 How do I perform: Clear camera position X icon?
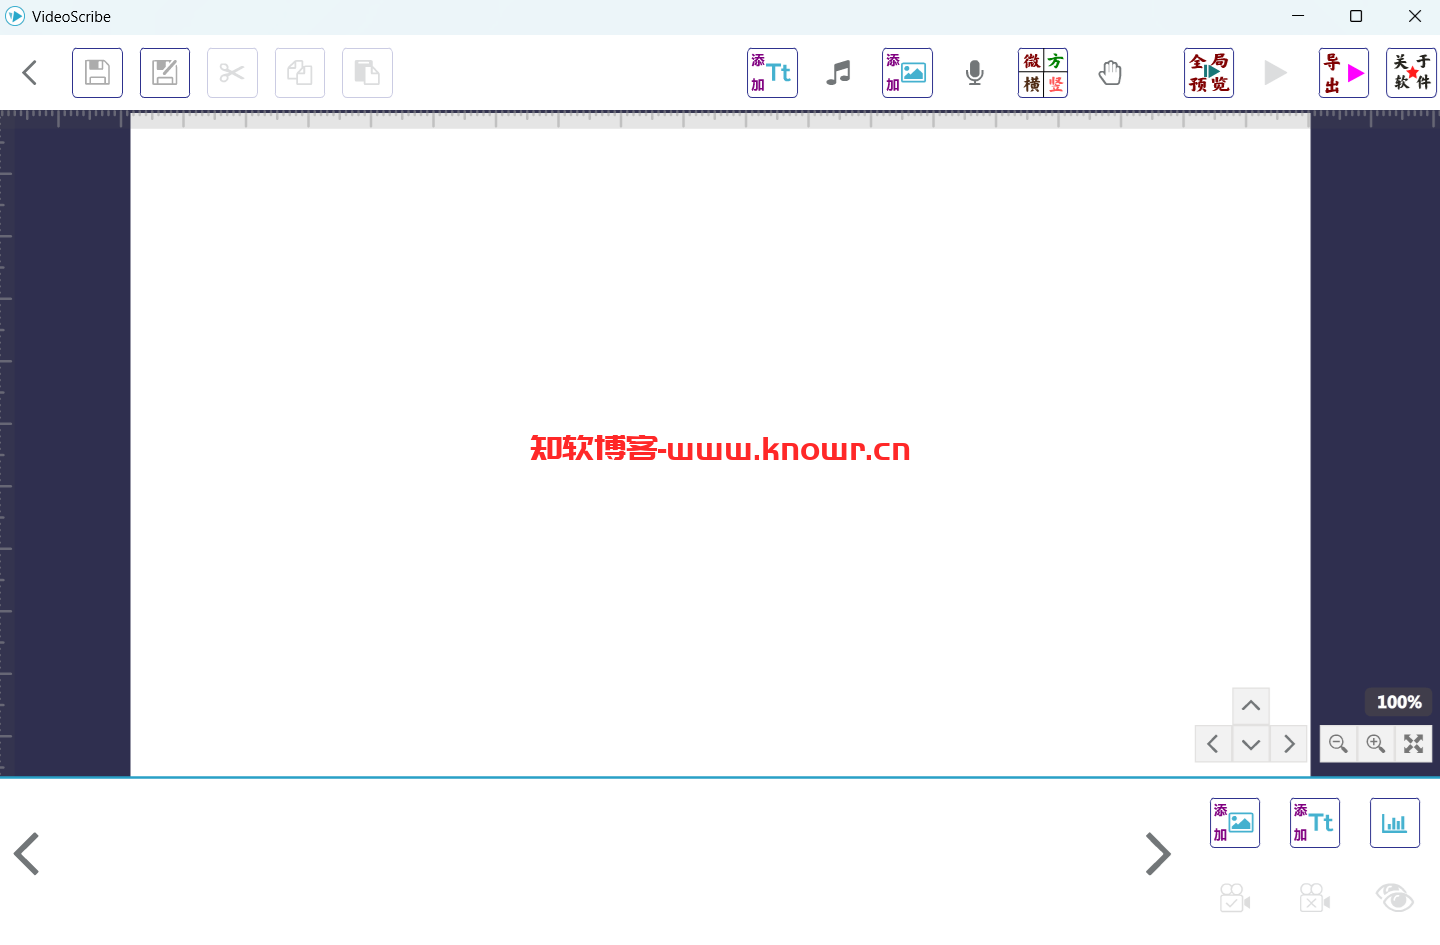click(x=1314, y=898)
